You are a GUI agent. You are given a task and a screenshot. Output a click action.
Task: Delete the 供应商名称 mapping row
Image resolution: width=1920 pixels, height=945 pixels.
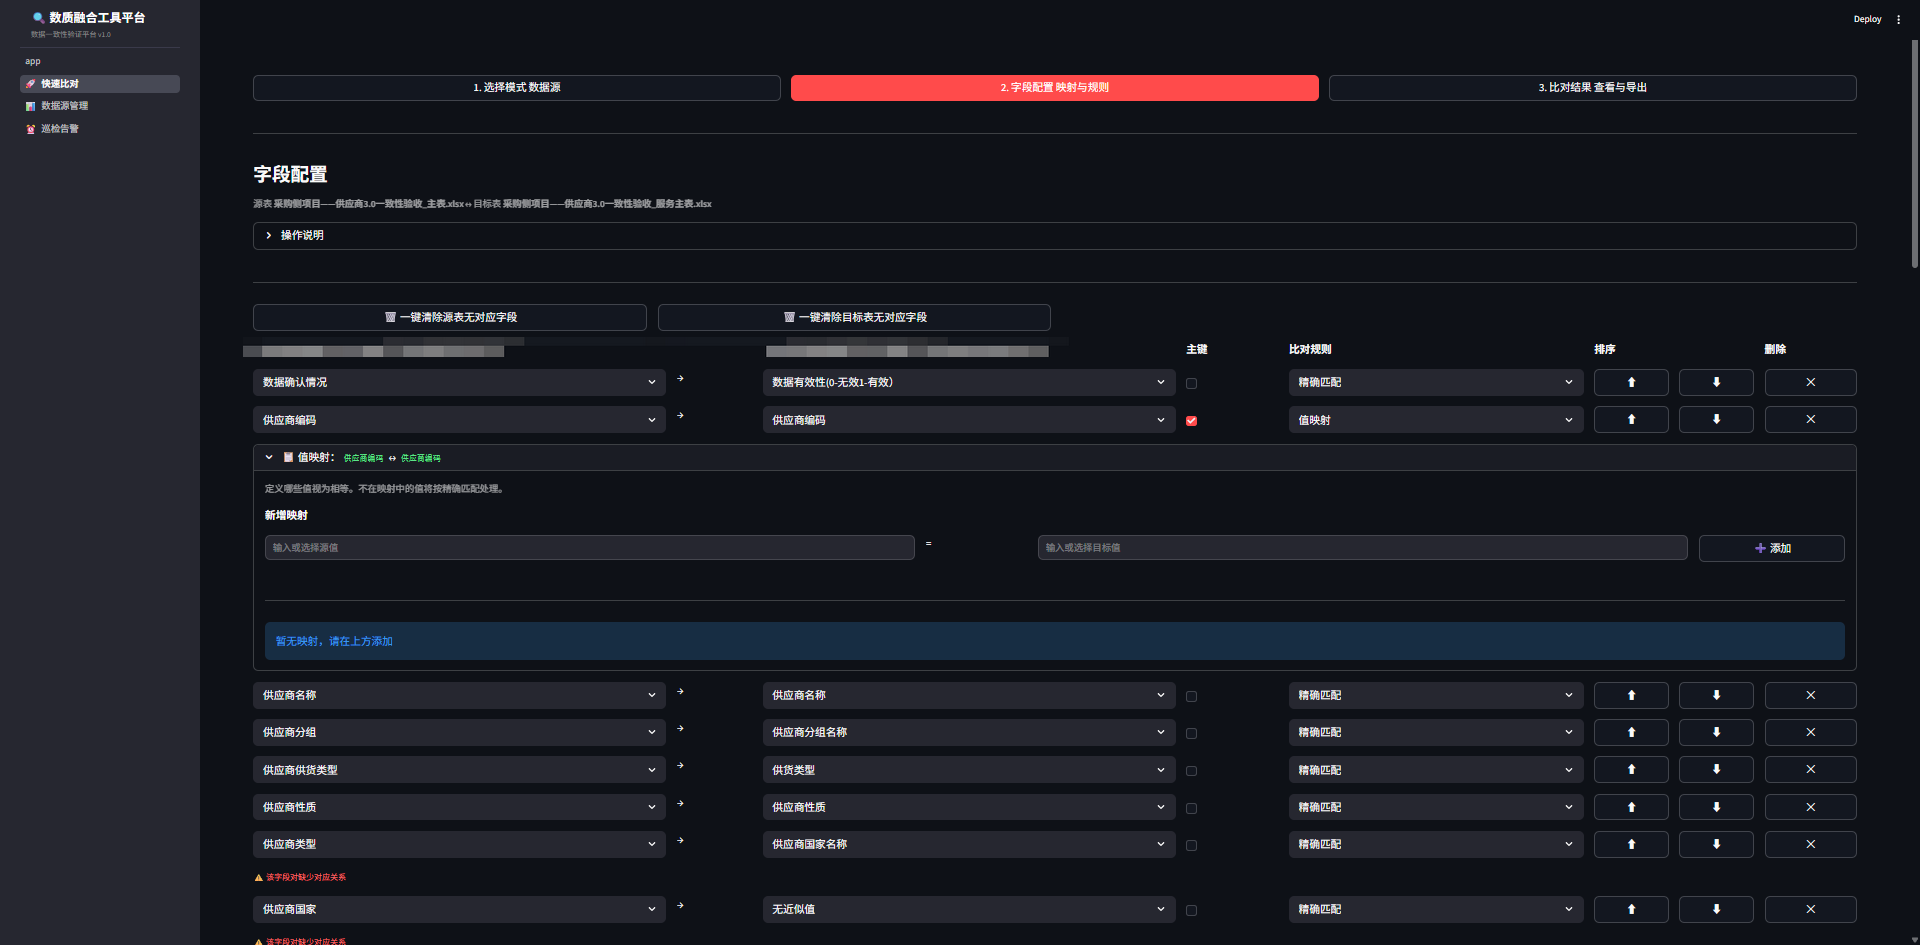pyautogui.click(x=1809, y=695)
